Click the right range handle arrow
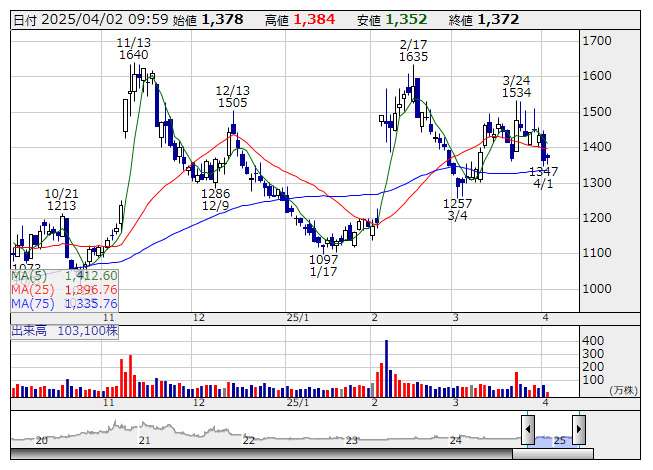 coord(579,429)
